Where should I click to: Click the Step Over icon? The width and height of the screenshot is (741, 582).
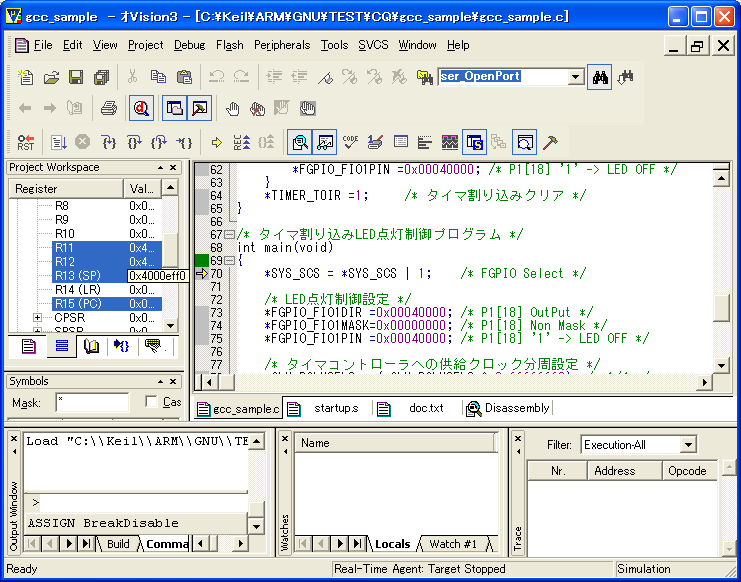(134, 142)
